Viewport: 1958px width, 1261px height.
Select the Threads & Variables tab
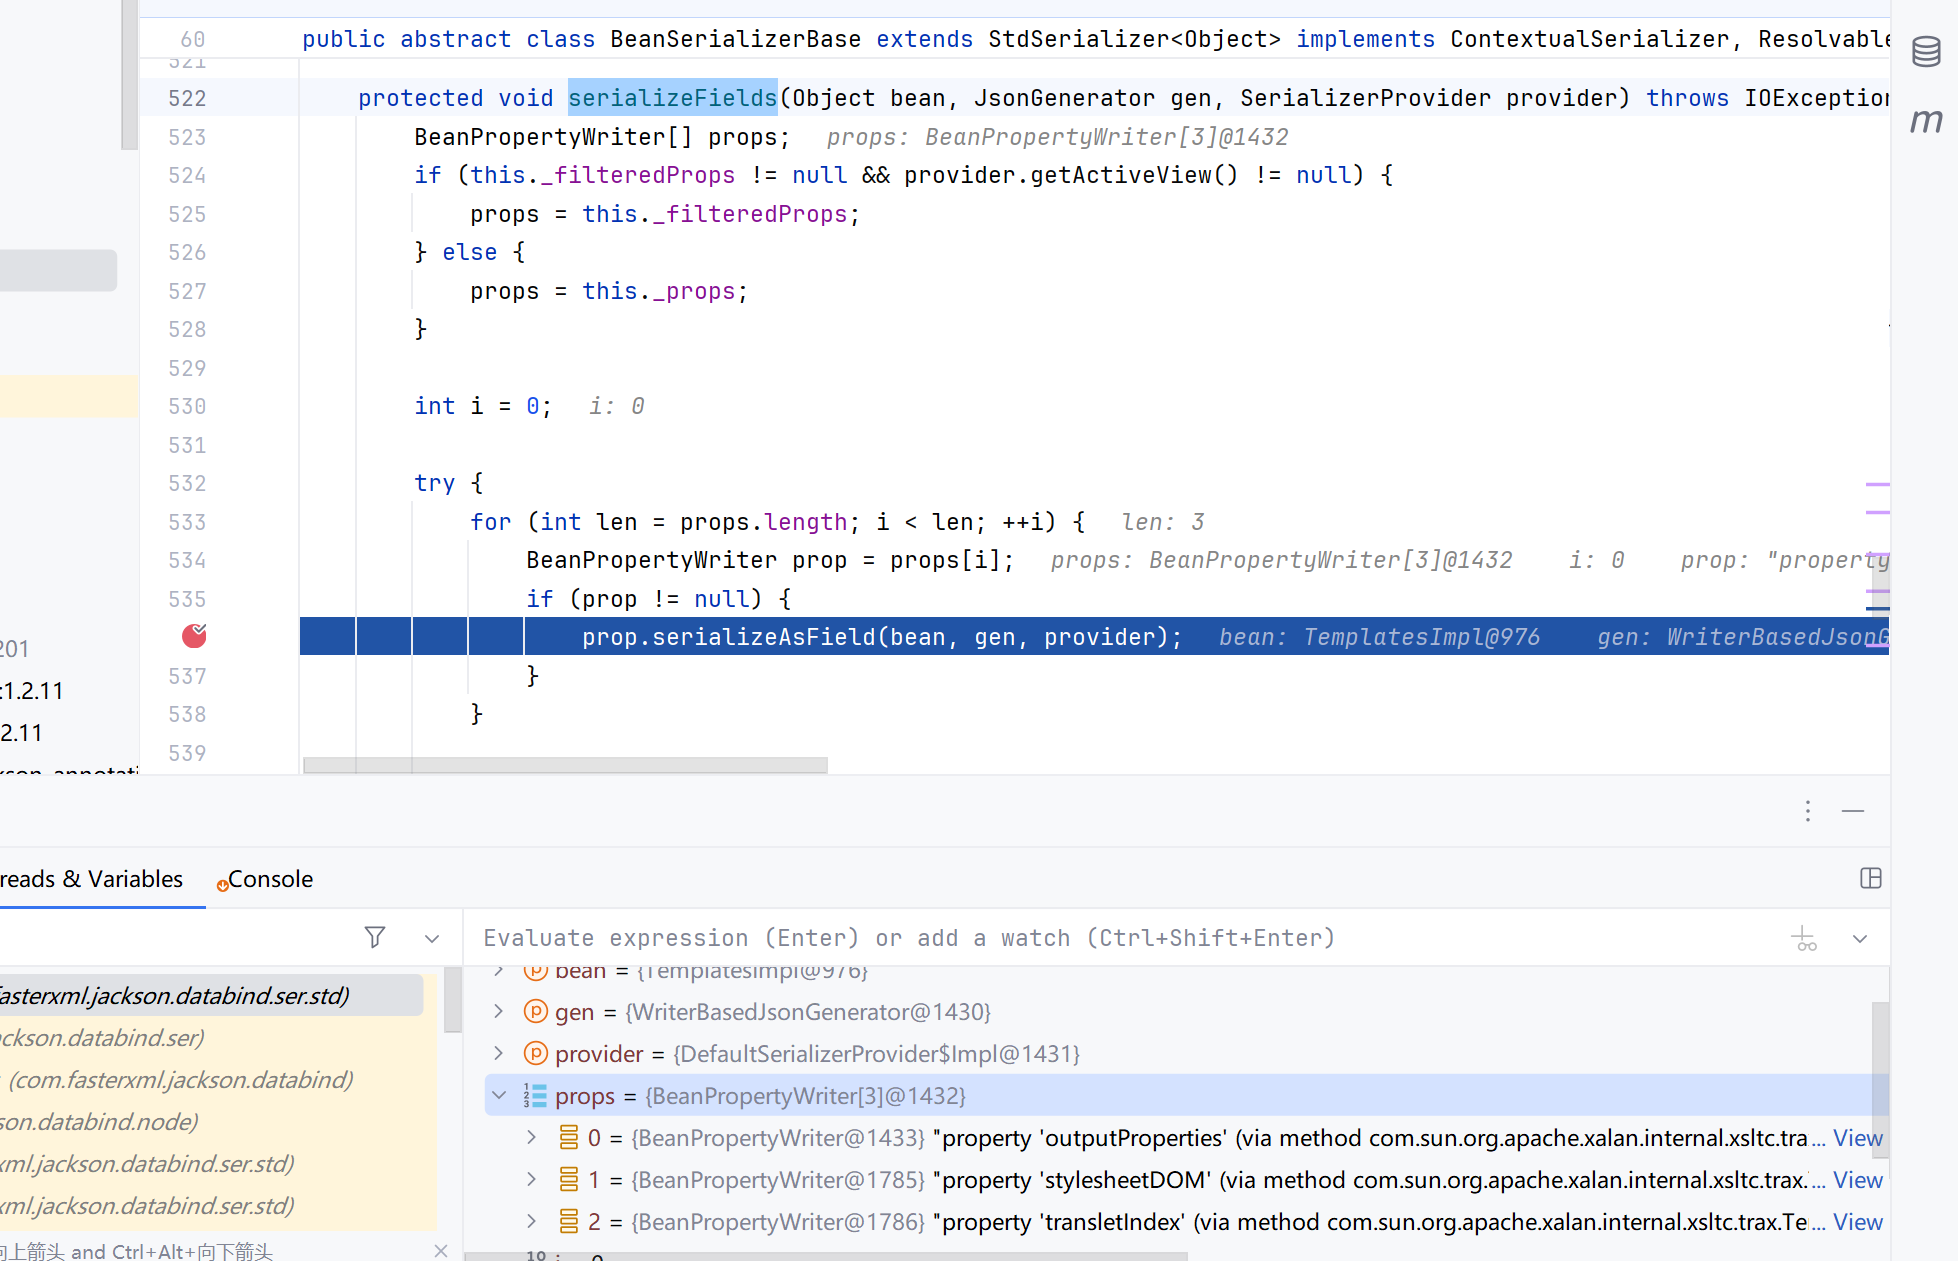pos(92,879)
